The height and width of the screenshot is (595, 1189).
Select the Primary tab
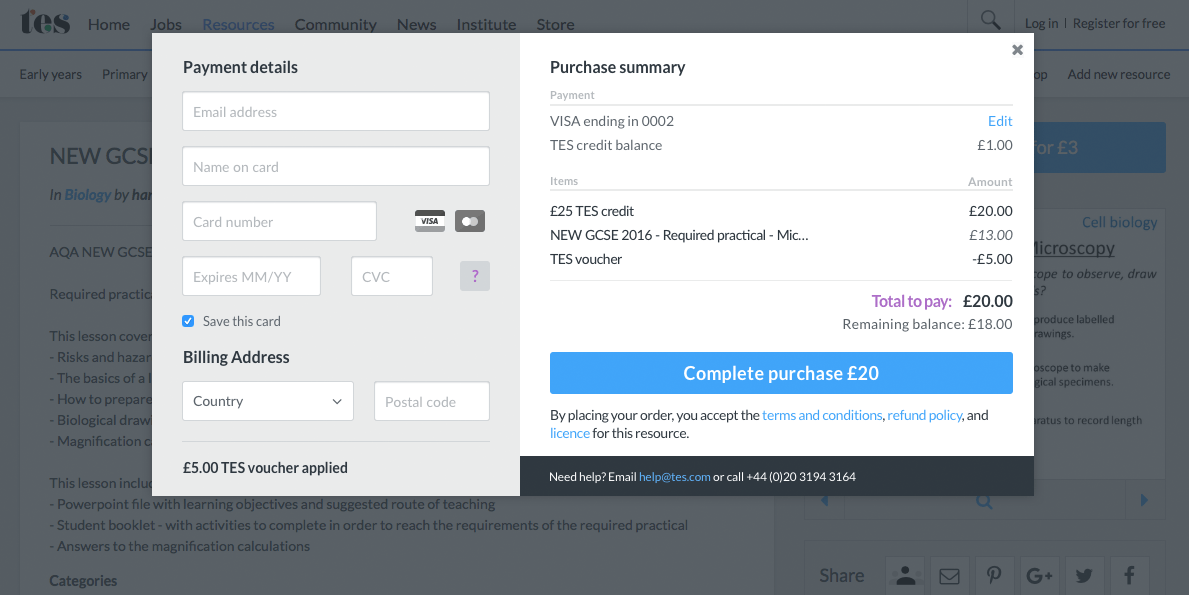pos(125,74)
